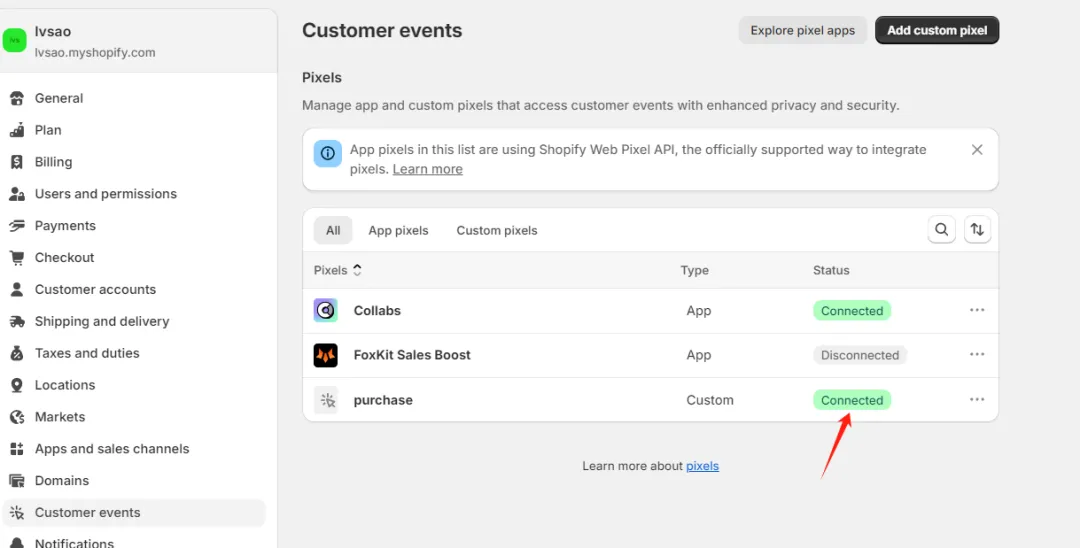Click the Taxes and duties icon
Image resolution: width=1080 pixels, height=548 pixels.
point(17,353)
